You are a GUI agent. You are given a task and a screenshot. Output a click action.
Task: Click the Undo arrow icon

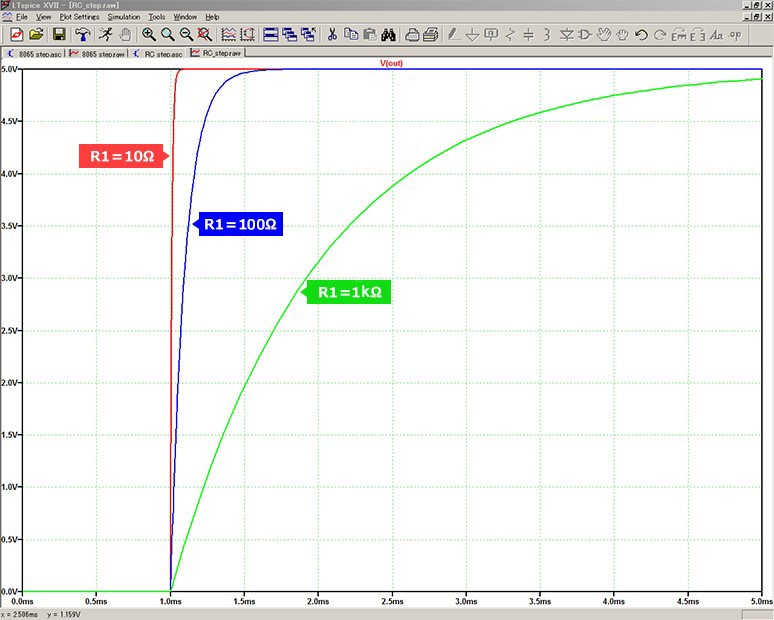click(641, 35)
